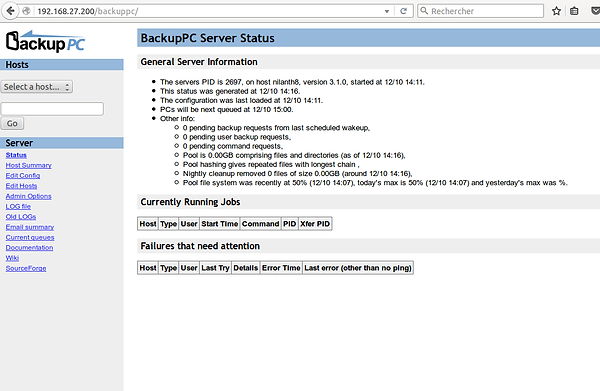Click the BackupPC Server Status title
The height and width of the screenshot is (391, 600).
pyautogui.click(x=207, y=38)
